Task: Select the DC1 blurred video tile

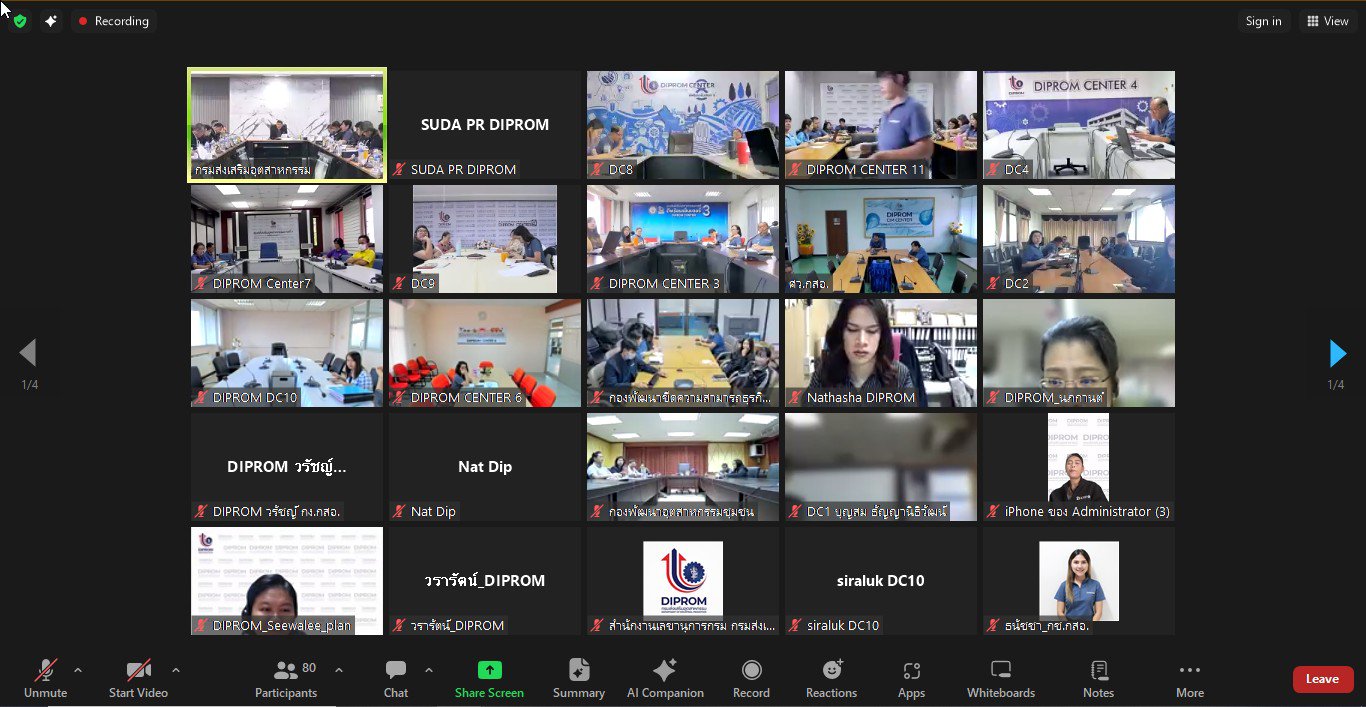Action: 881,467
